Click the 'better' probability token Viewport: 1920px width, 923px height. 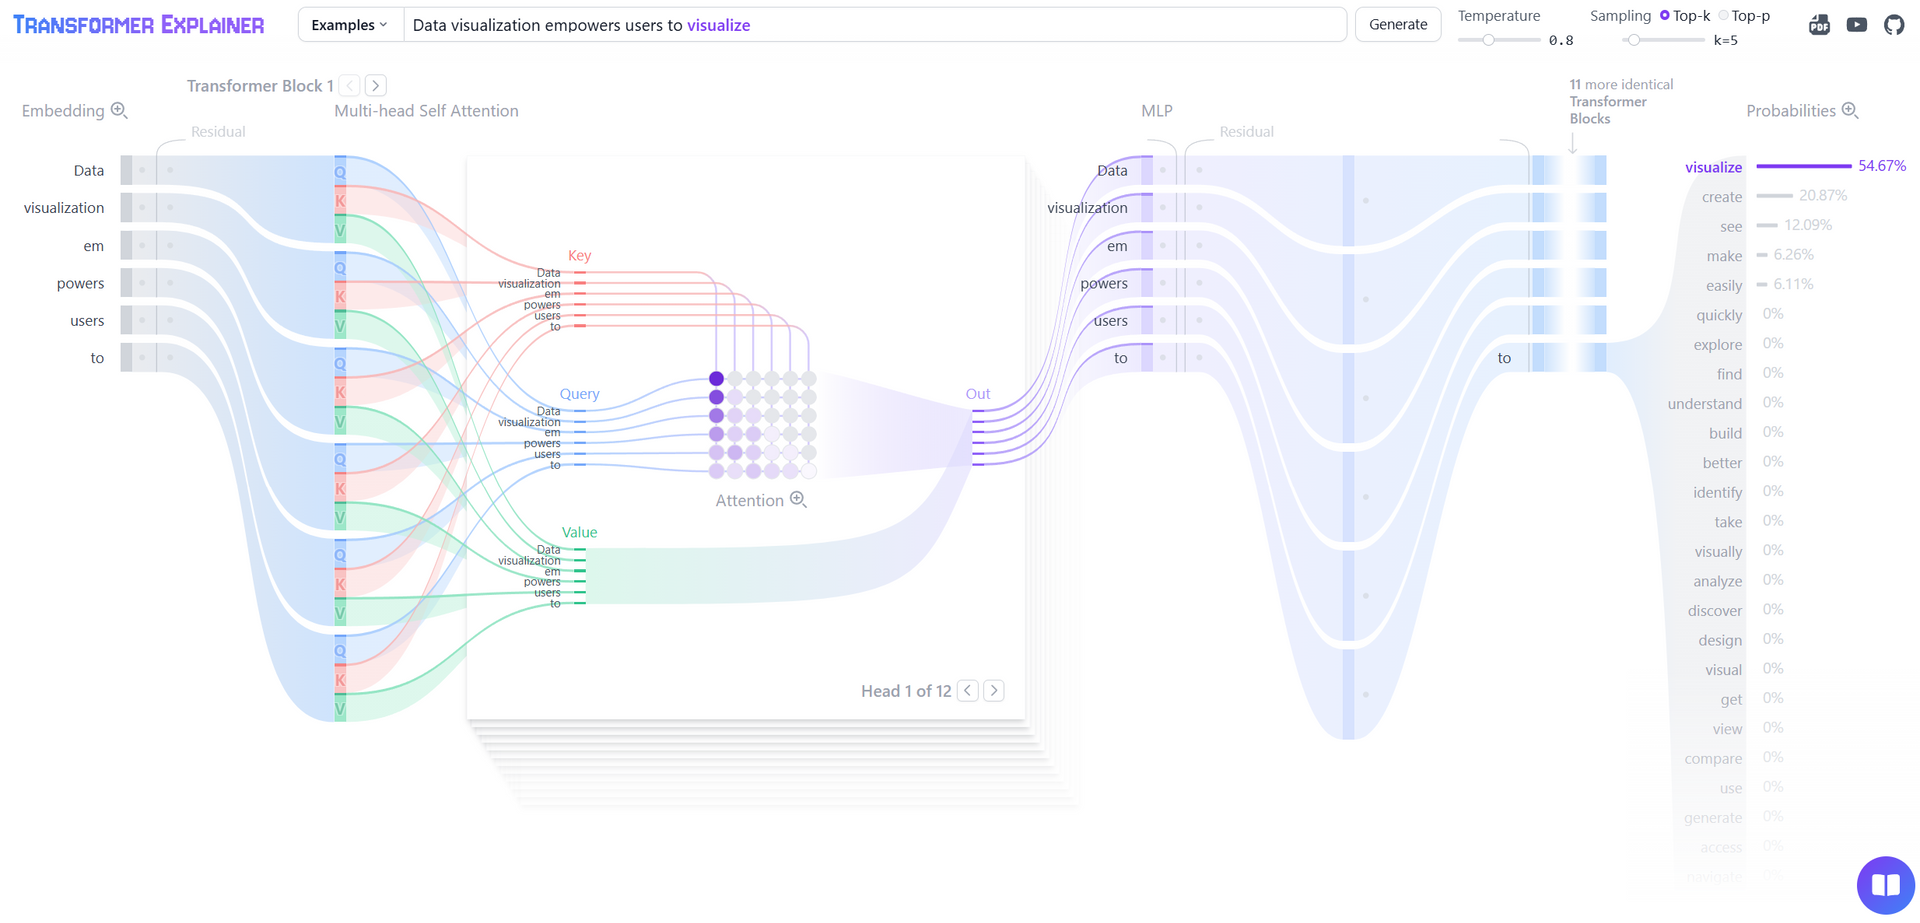1722,462
